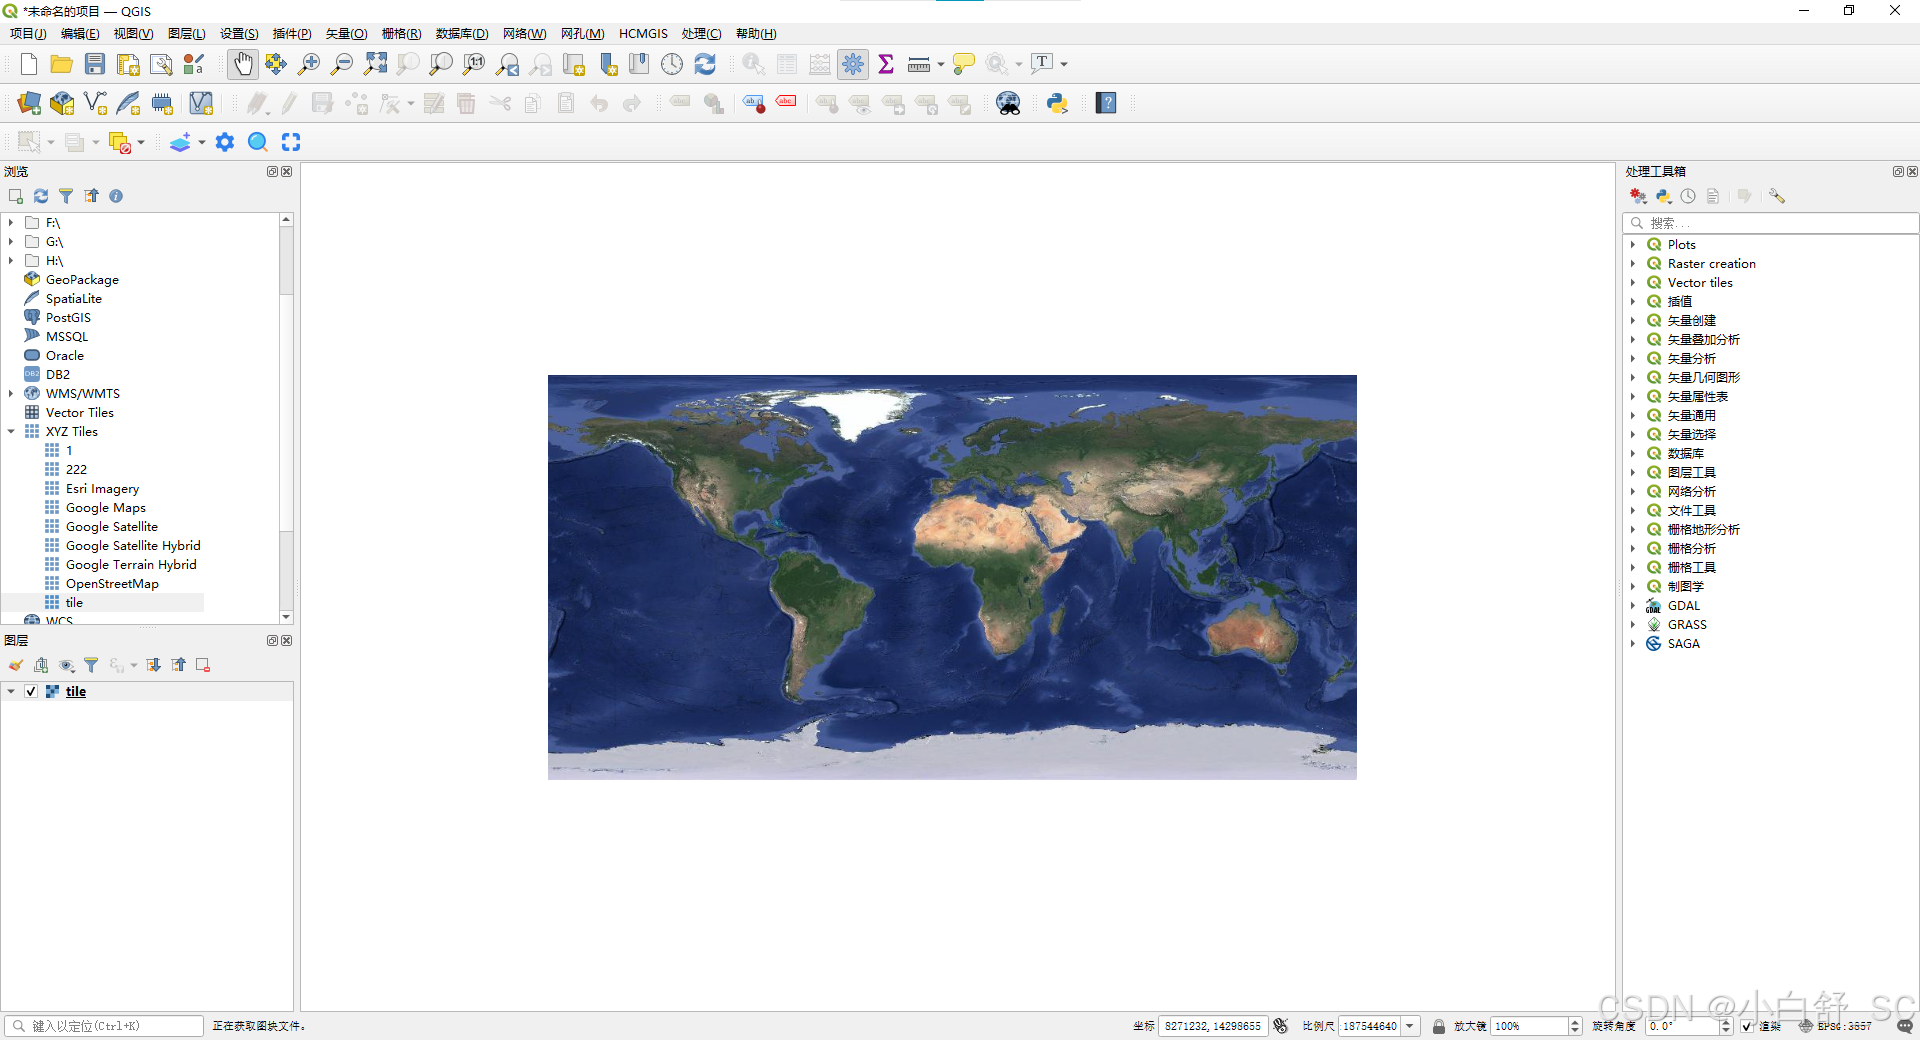
Task: Open Statistical Summary sigma icon
Action: point(886,64)
